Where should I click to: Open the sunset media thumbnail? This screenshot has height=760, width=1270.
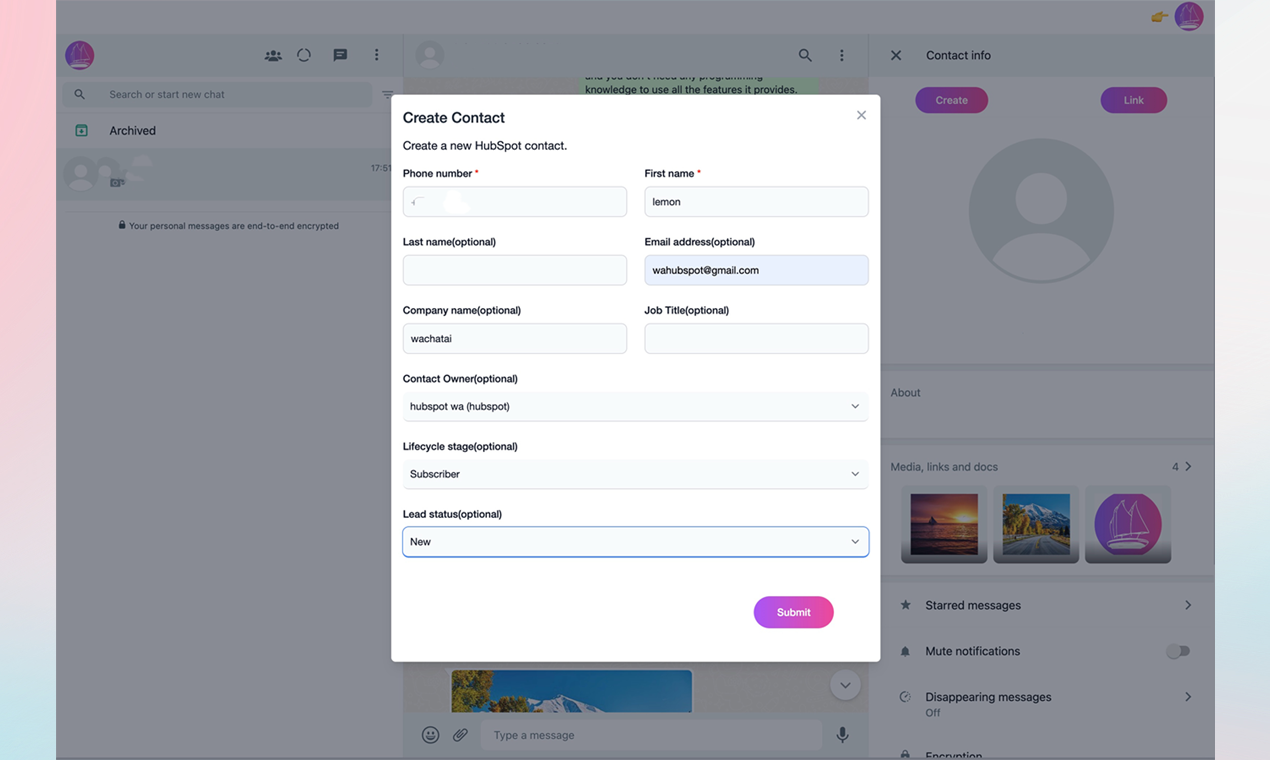[944, 524]
